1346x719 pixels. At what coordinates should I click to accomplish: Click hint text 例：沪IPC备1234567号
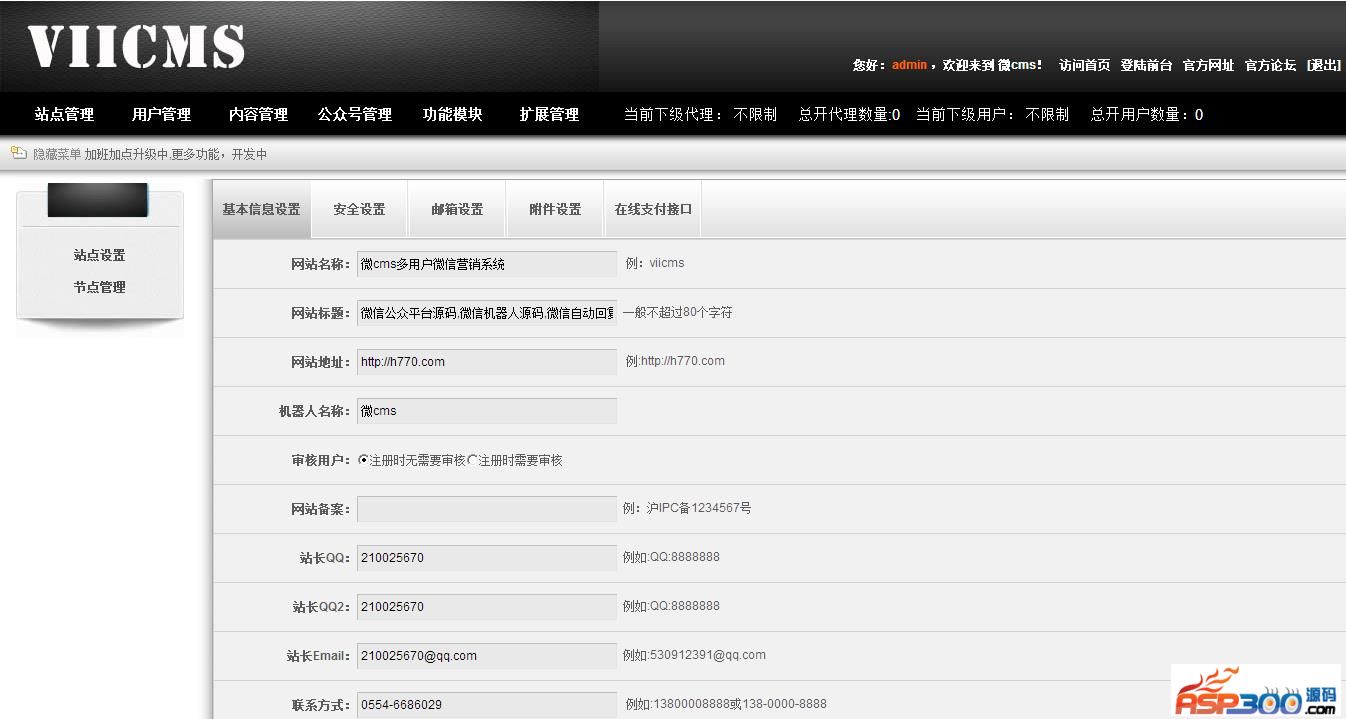click(x=687, y=508)
